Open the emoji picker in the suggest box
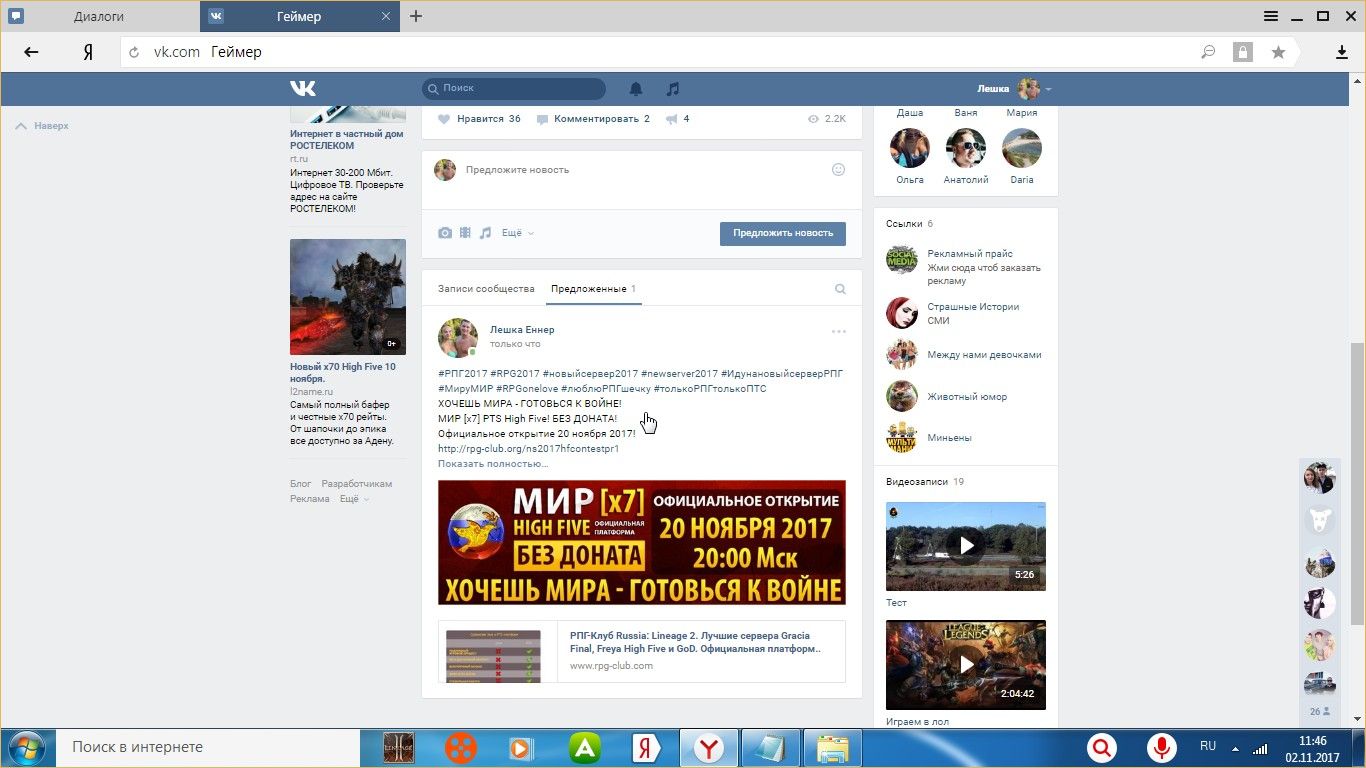The image size is (1366, 768). [839, 170]
